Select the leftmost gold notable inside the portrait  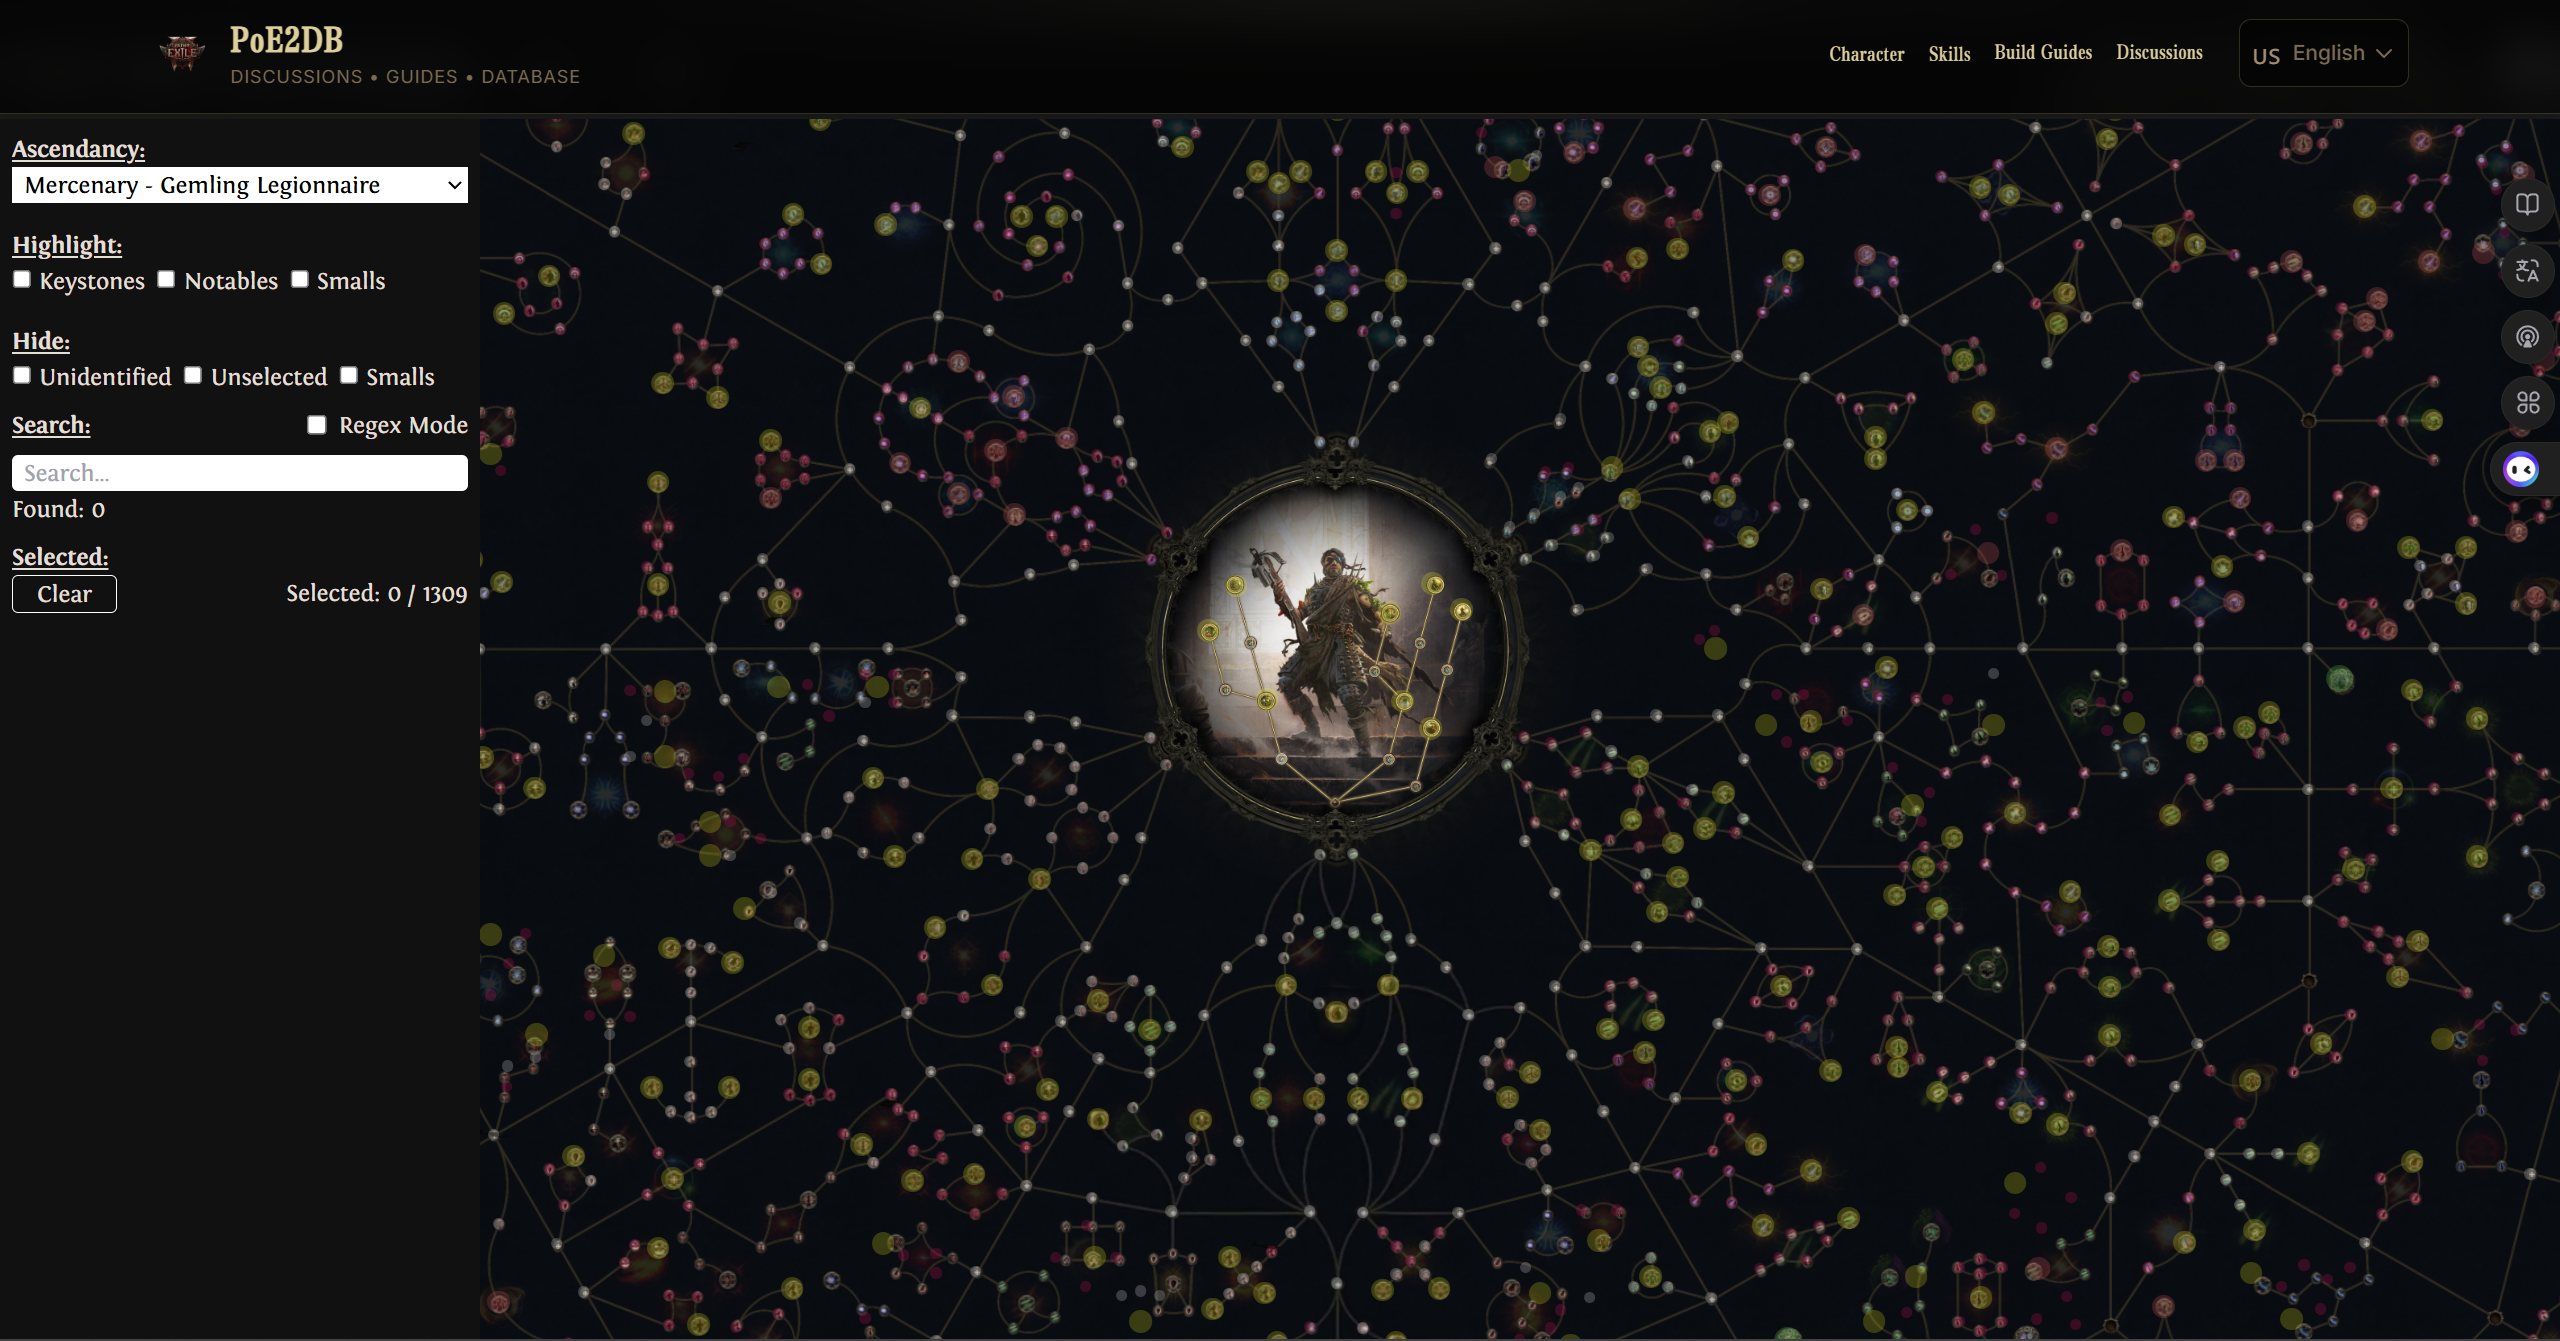pyautogui.click(x=1209, y=631)
